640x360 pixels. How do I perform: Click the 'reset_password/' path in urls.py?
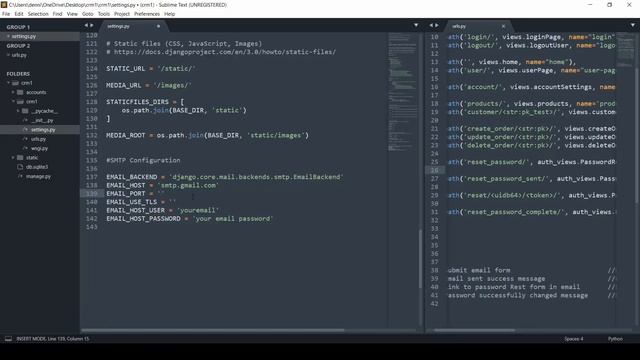pos(496,162)
